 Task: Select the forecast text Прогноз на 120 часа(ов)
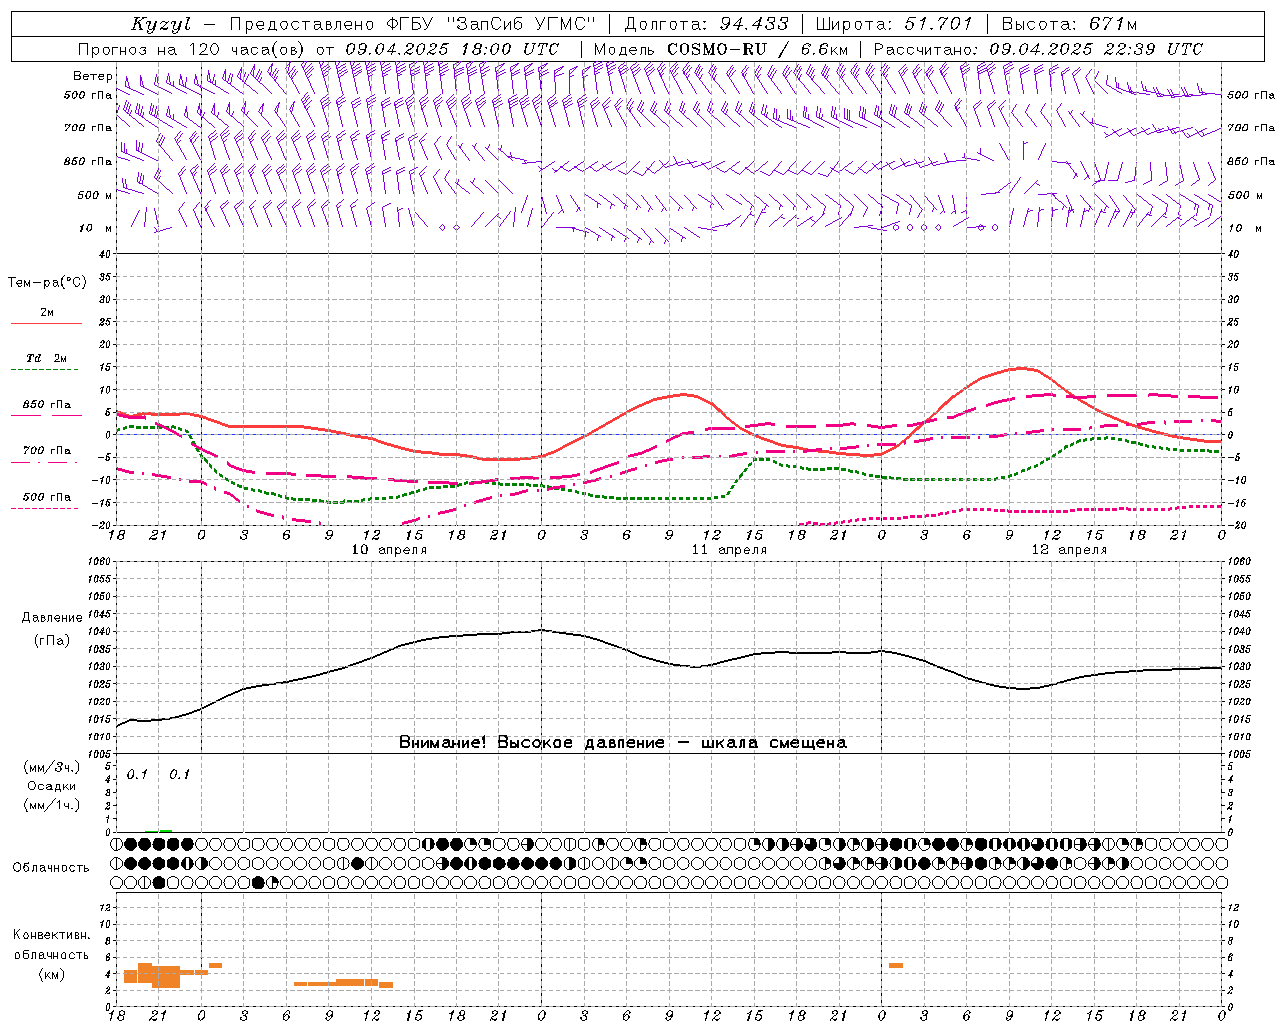tap(193, 49)
